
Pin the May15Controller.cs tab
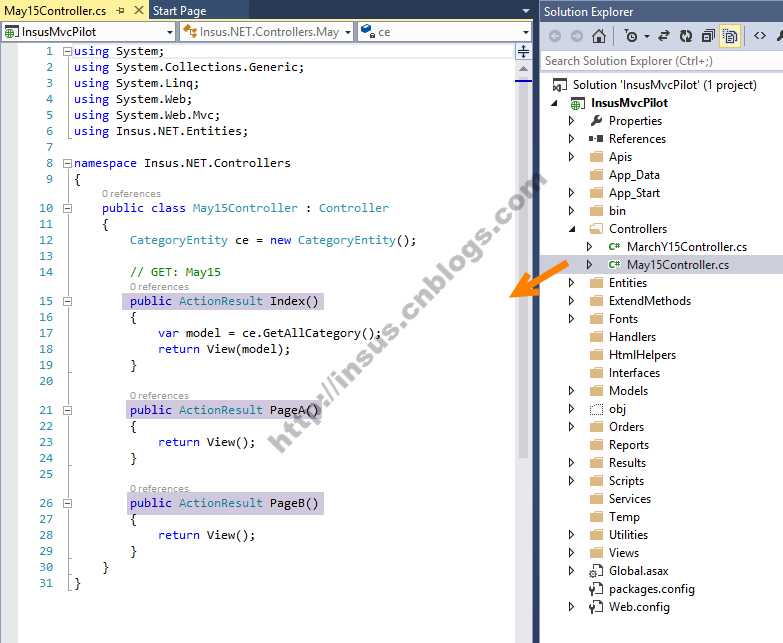click(x=120, y=10)
